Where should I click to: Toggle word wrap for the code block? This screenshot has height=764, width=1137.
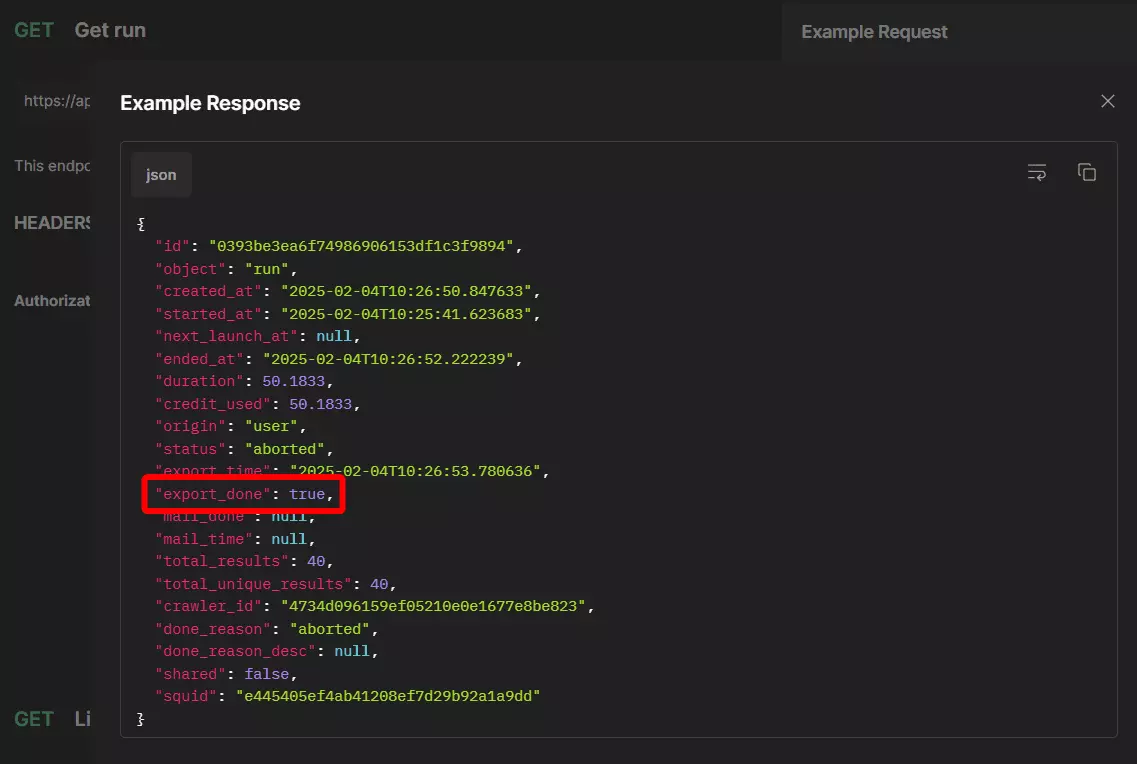coord(1037,172)
